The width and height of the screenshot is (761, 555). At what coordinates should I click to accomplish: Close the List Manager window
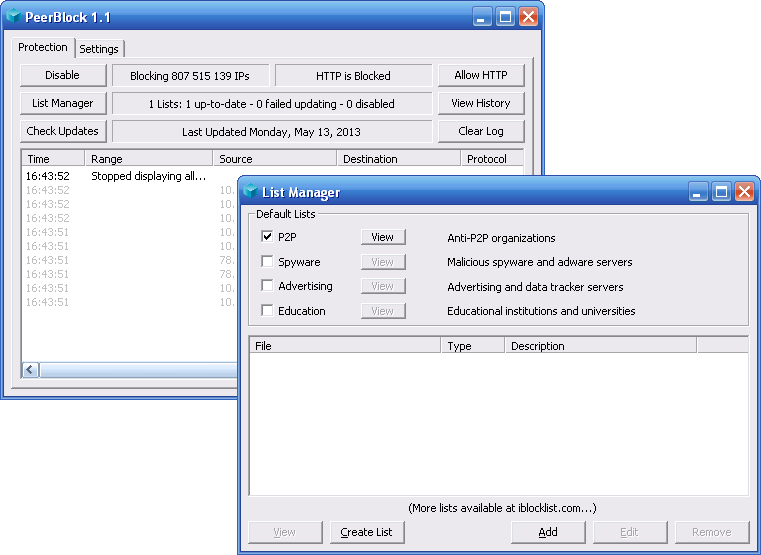[x=744, y=192]
